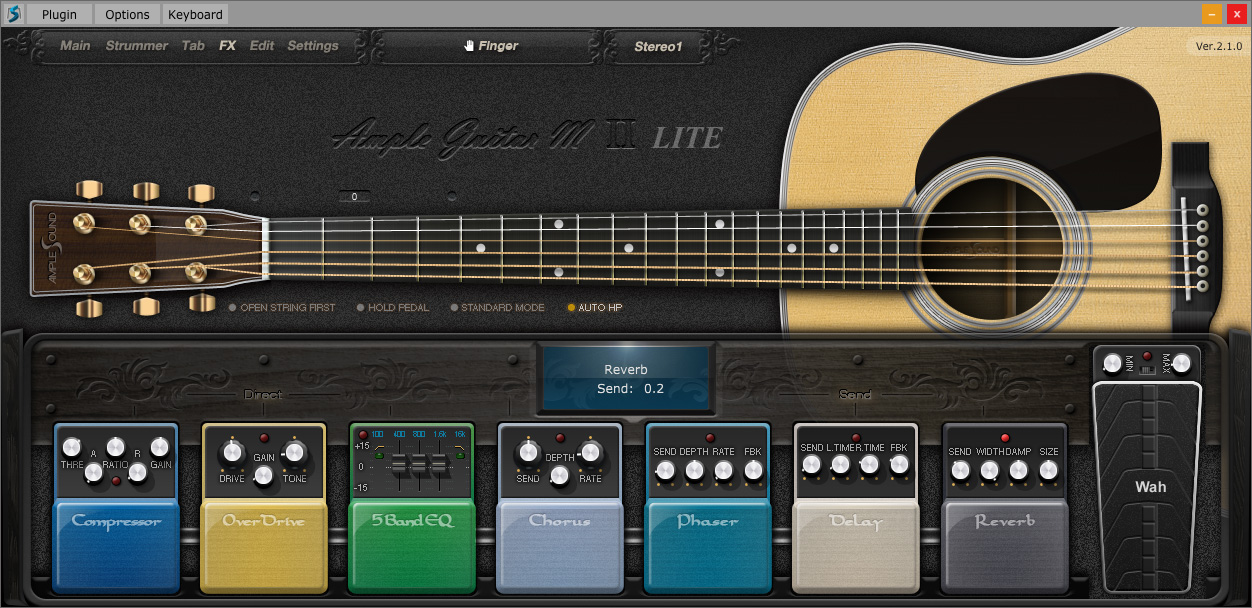Select the FX tab

[x=228, y=46]
